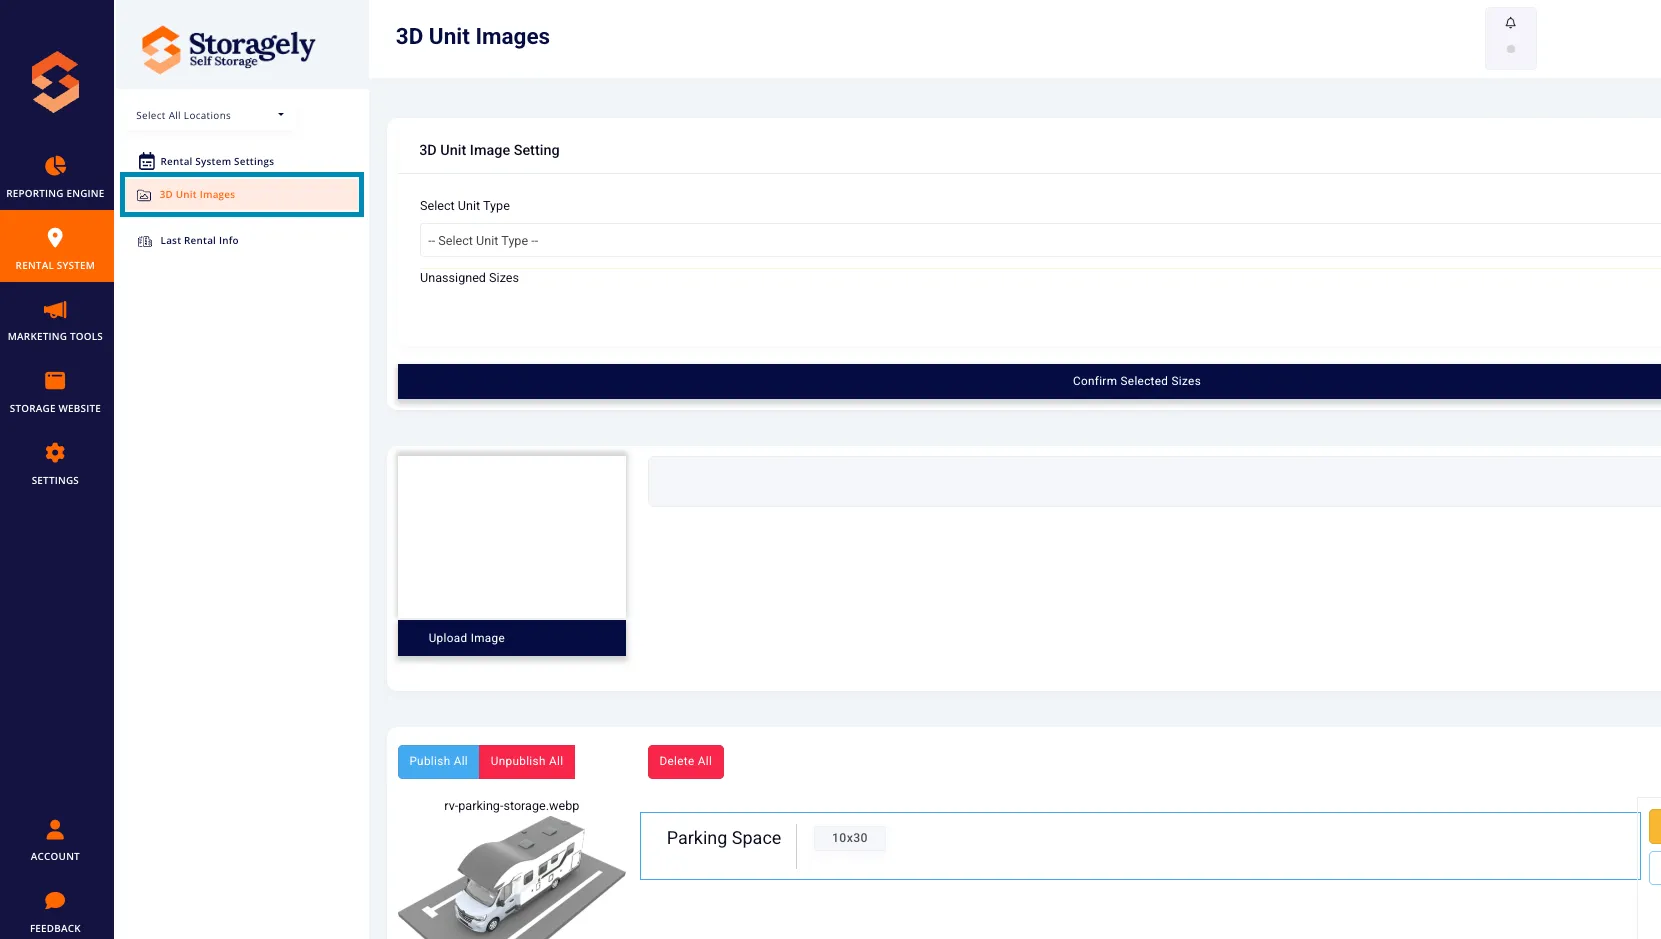Click the Last Rental Info icon
The height and width of the screenshot is (939, 1661).
145,241
